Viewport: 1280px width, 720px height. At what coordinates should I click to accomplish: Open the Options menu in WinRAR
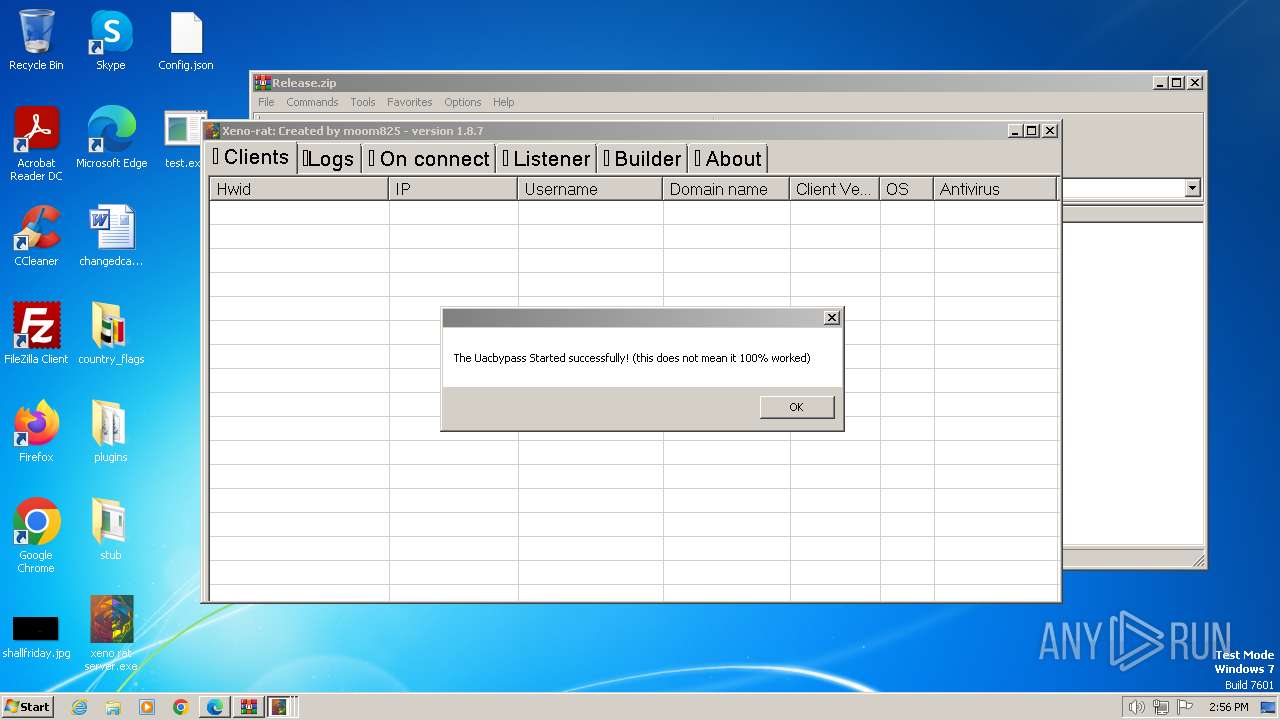[463, 102]
